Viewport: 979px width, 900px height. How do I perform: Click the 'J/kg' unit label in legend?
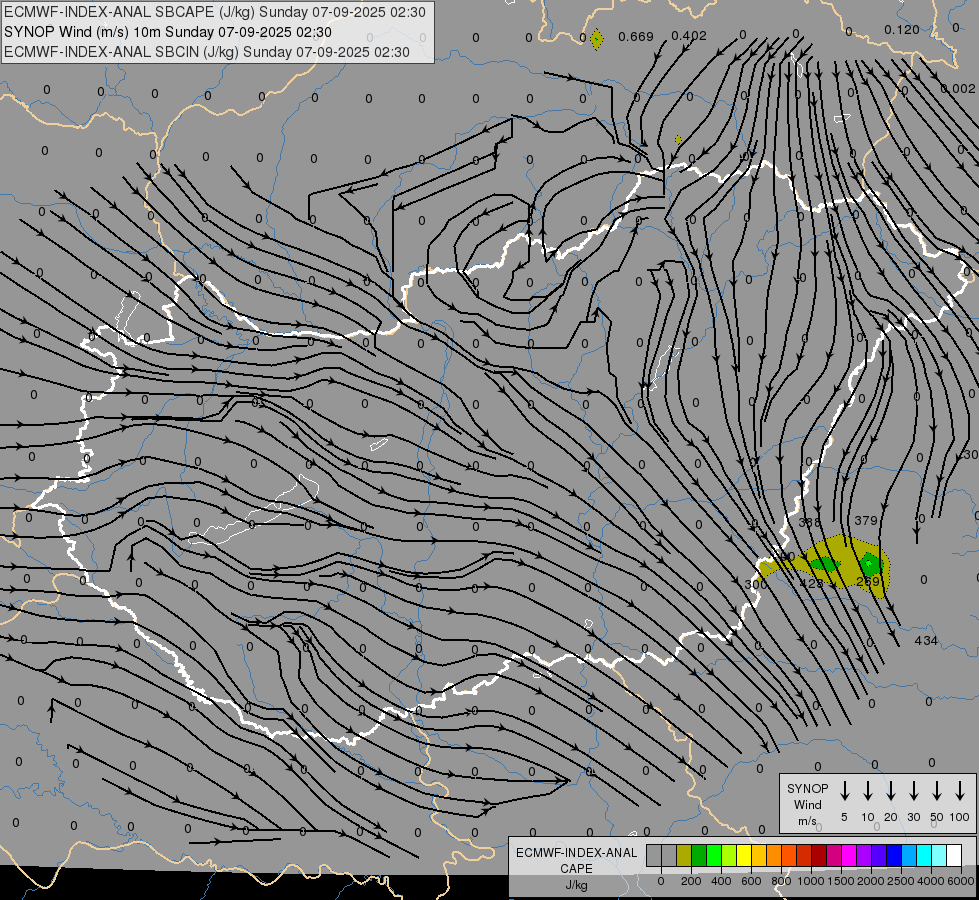pos(576,885)
